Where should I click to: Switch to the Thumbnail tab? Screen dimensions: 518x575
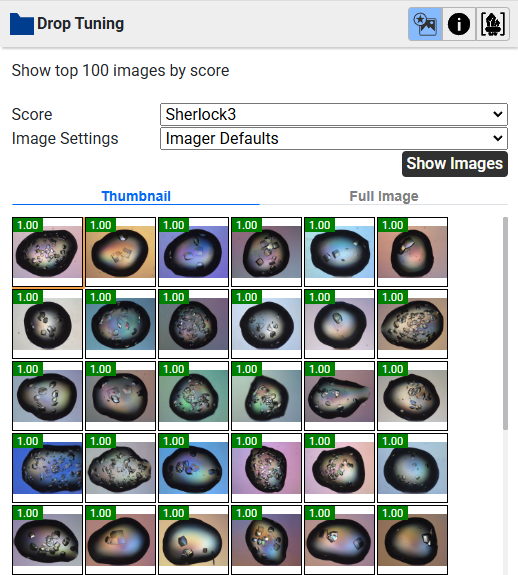[136, 196]
